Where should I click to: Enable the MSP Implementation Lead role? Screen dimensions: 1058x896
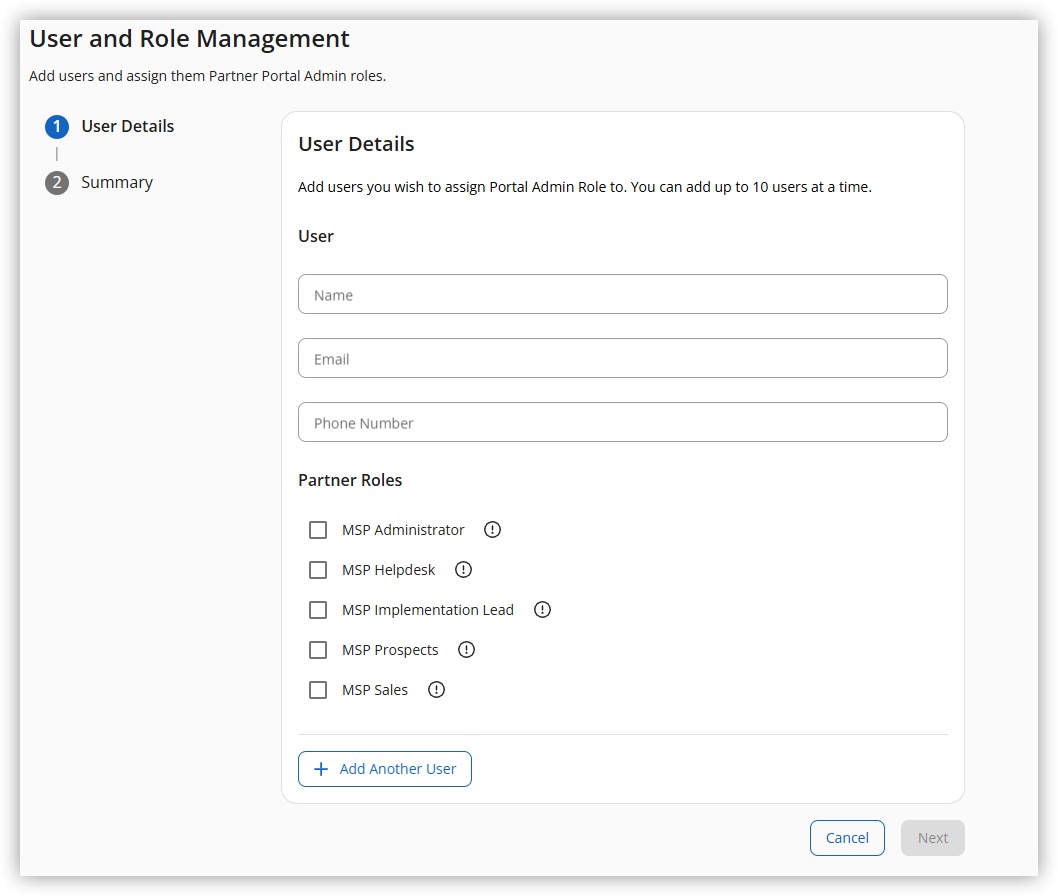[318, 609]
